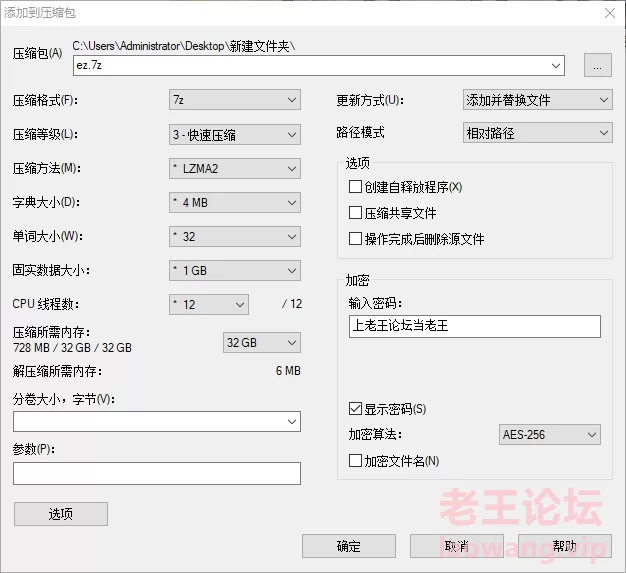Screen dimensions: 626x573
Task: Click the browse button with three dots
Action: point(598,65)
